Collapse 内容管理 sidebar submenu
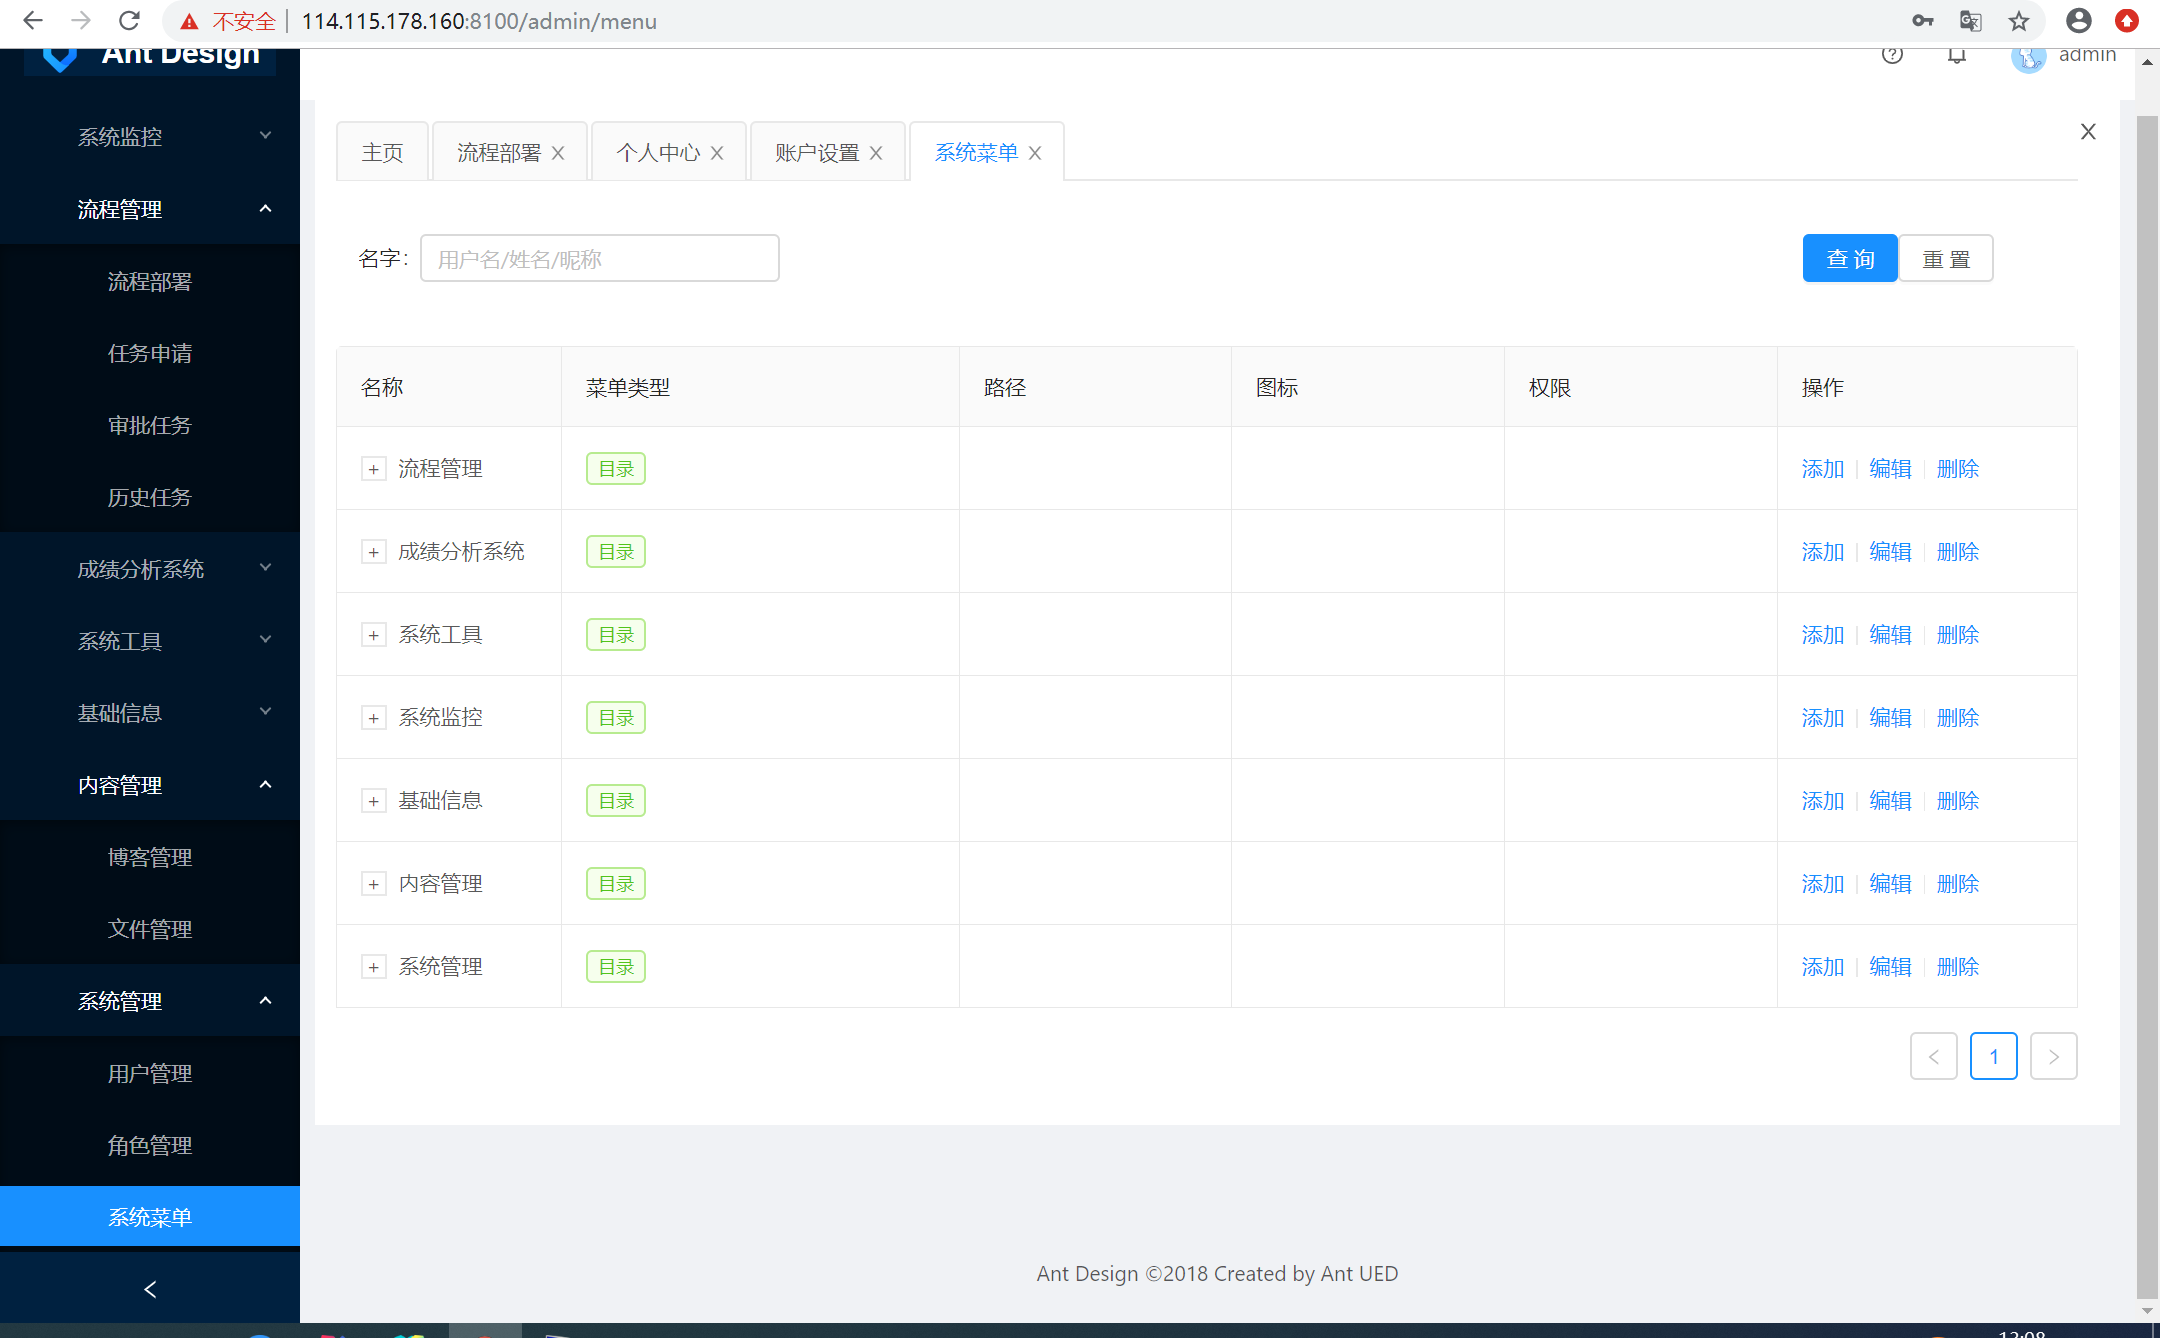2160x1338 pixels. 150,785
